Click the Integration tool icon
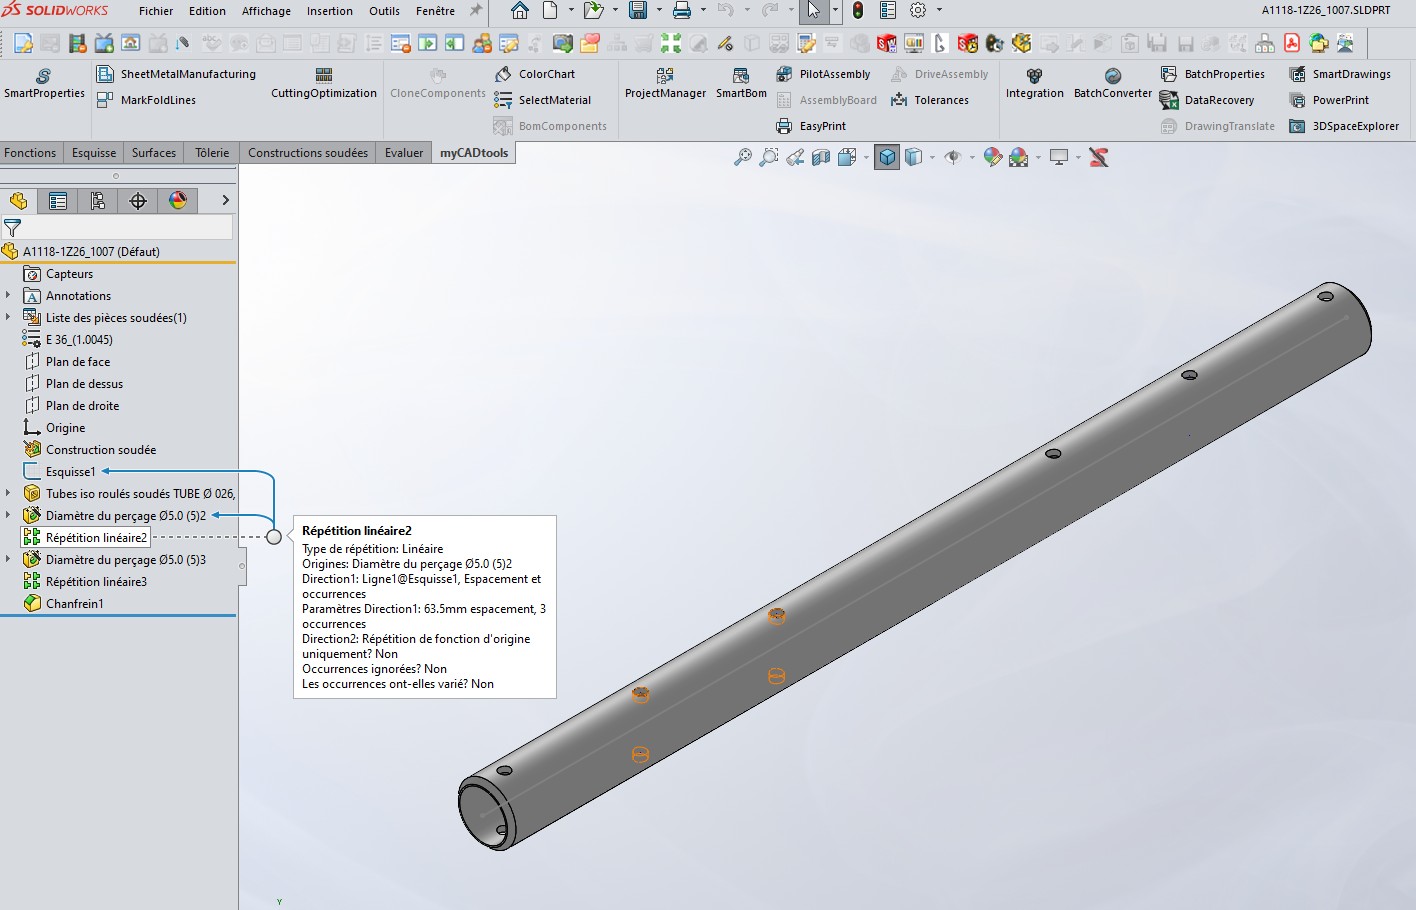The width and height of the screenshot is (1416, 910). click(1034, 84)
